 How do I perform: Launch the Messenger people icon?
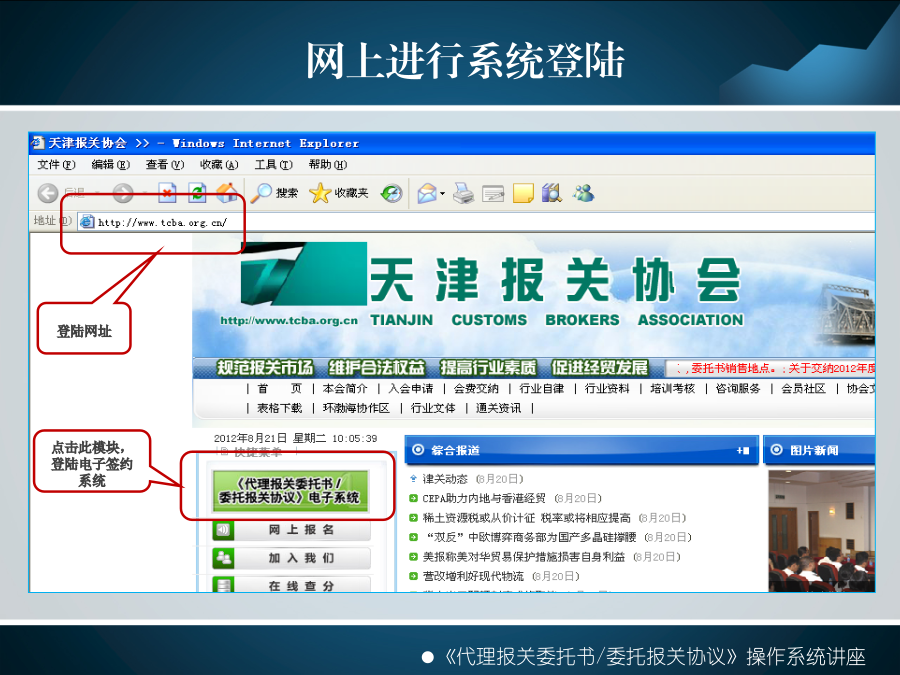click(x=583, y=193)
